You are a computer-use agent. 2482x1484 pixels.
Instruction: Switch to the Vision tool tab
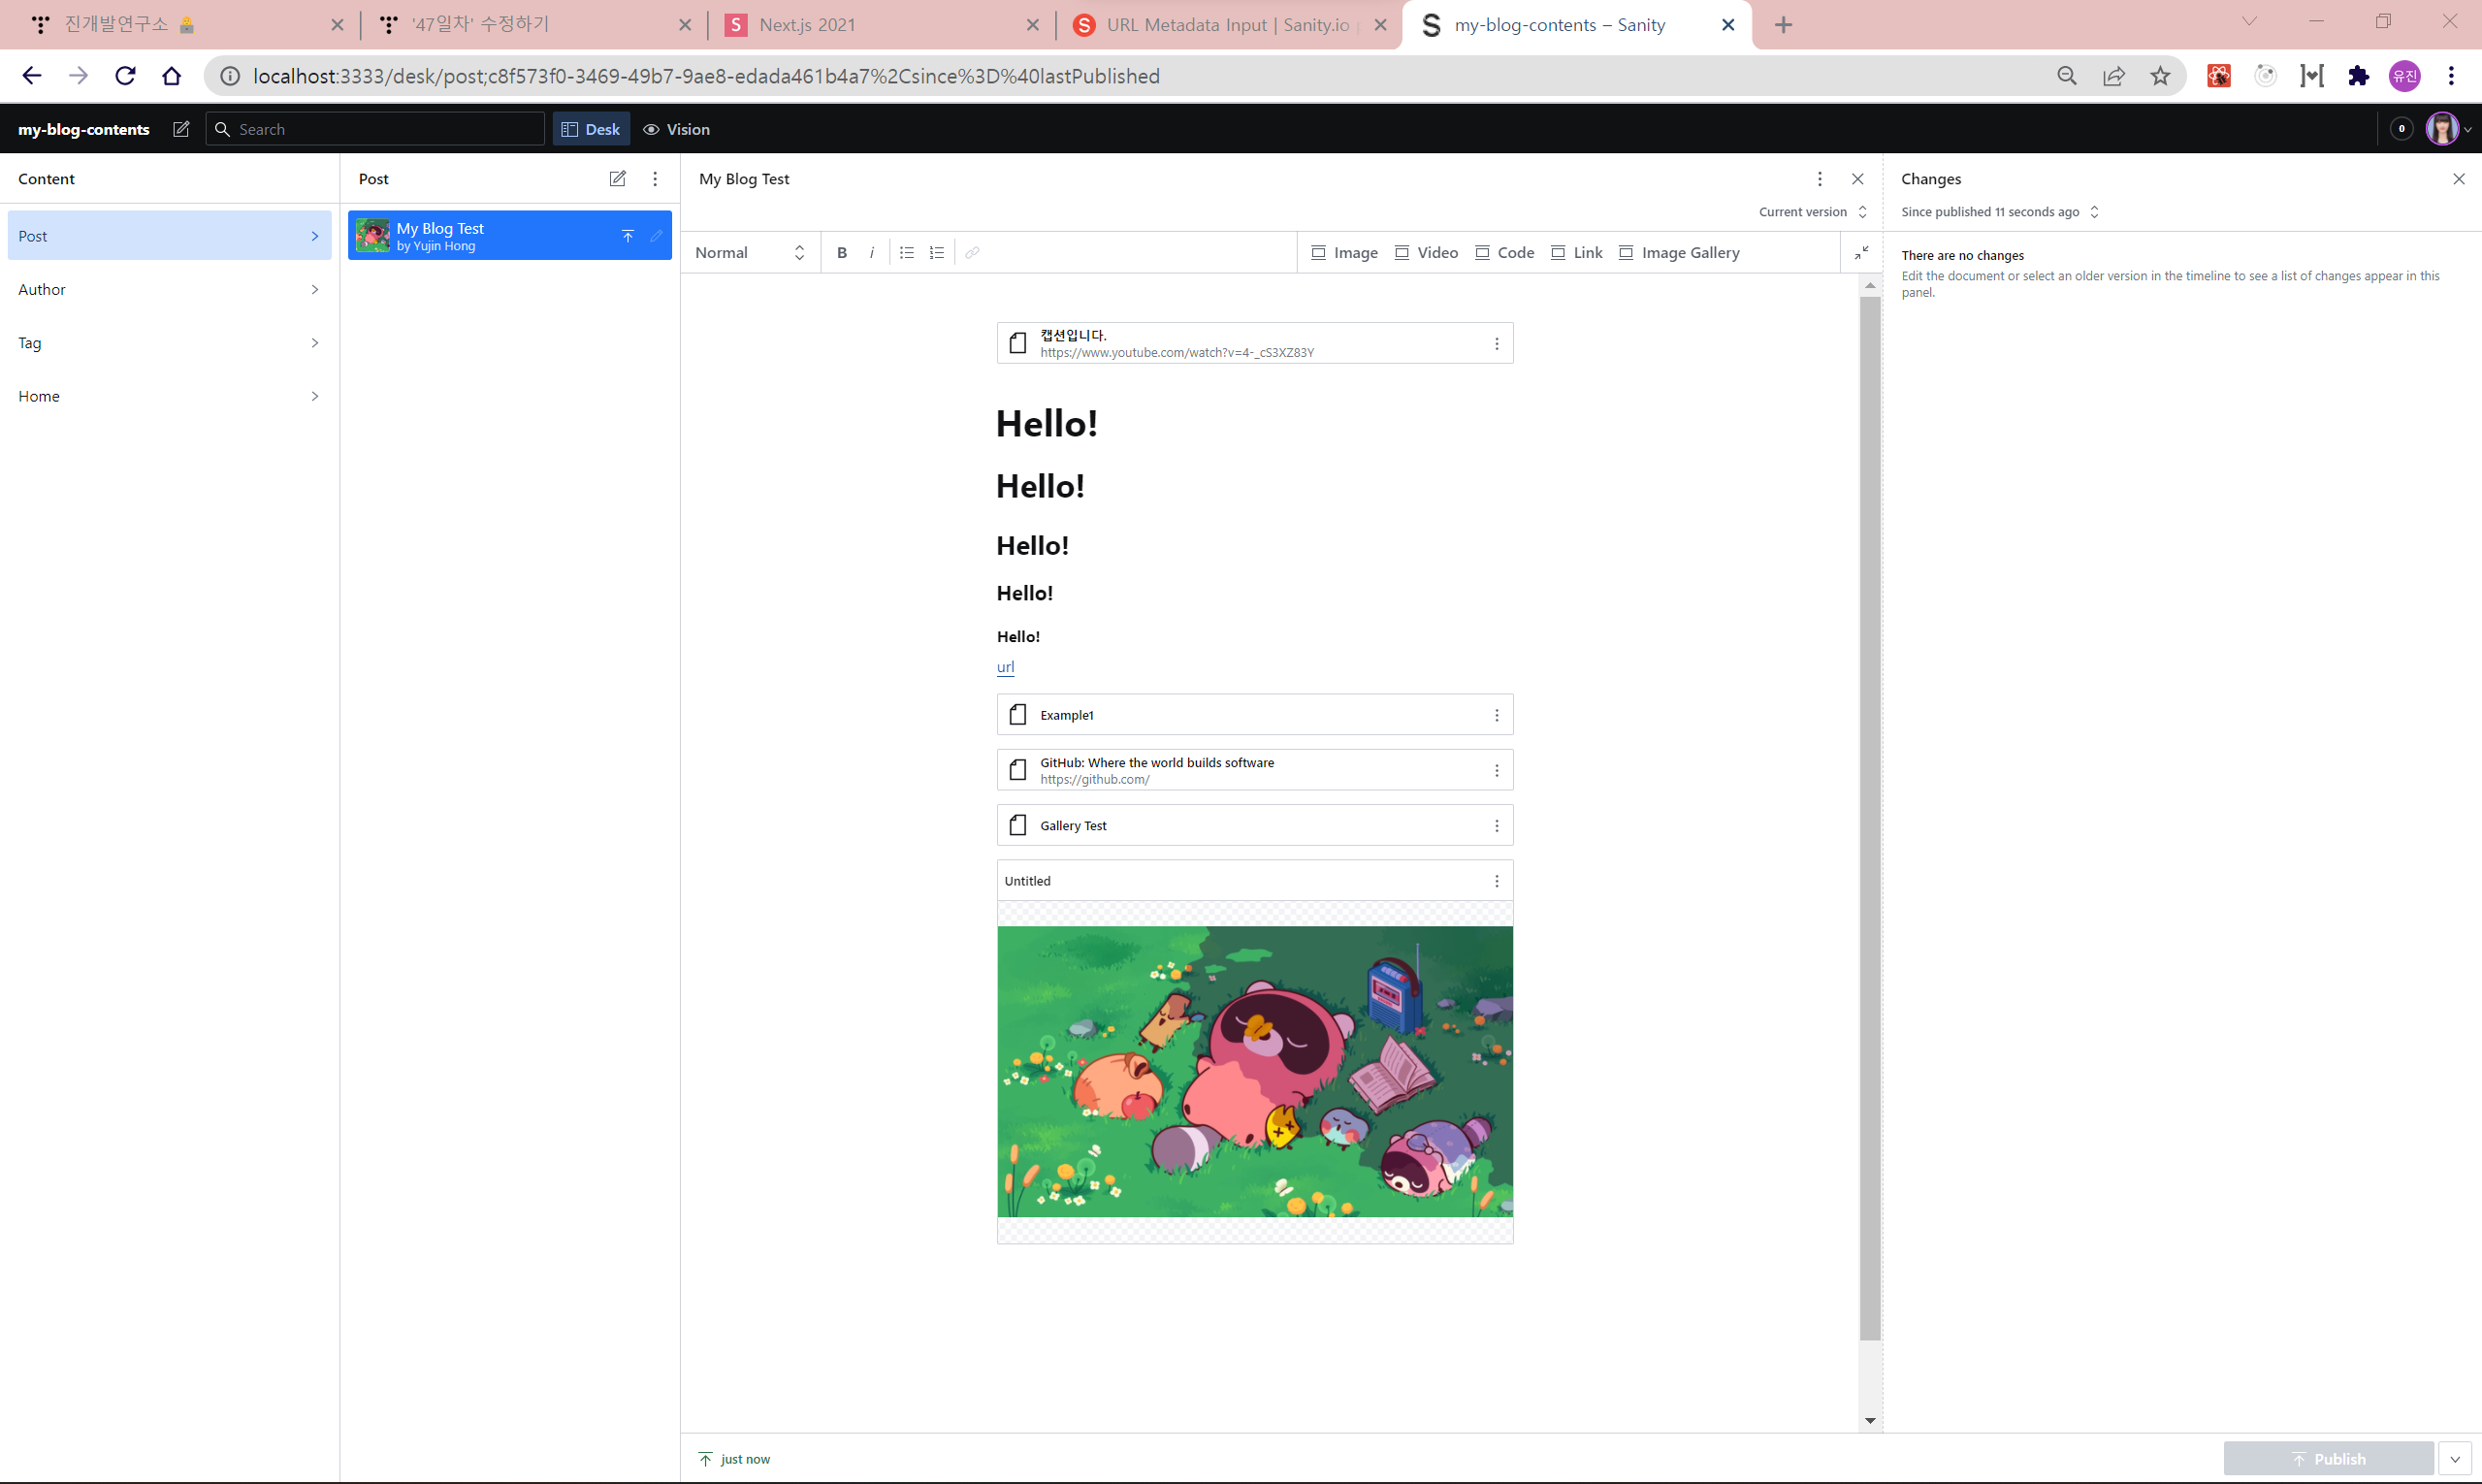coord(677,129)
